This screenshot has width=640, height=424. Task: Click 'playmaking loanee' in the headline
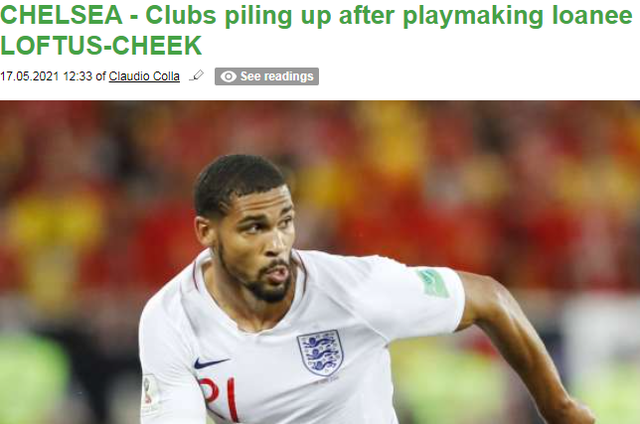pos(518,16)
